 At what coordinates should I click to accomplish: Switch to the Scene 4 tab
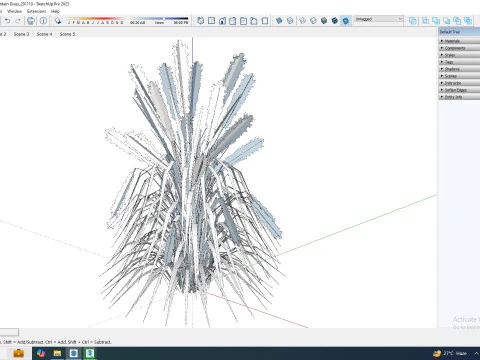click(44, 34)
